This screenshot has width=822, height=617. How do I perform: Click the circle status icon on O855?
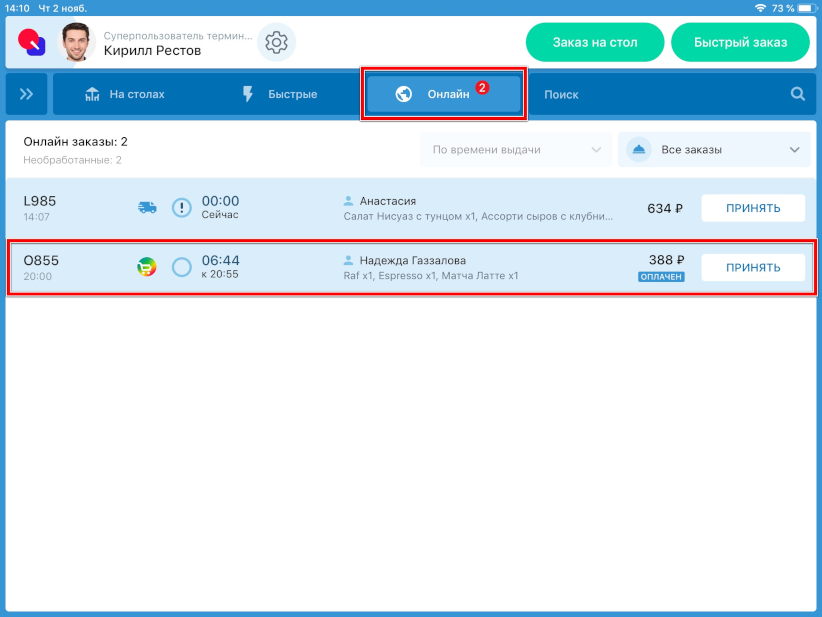click(x=182, y=267)
